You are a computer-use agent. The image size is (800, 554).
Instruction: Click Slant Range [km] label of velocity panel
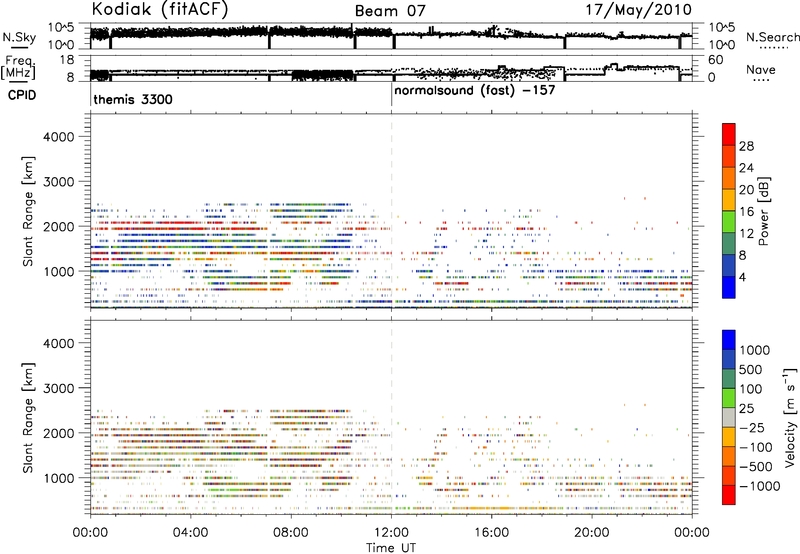coord(28,418)
